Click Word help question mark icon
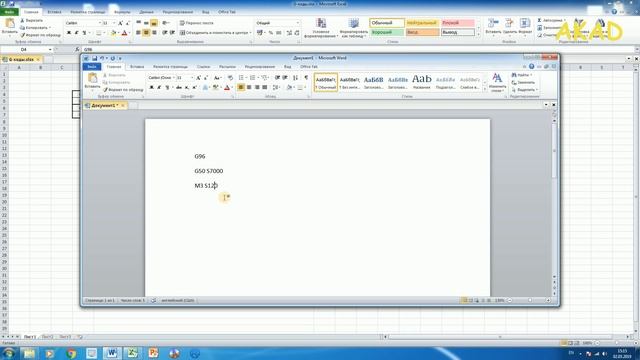The width and height of the screenshot is (640, 360). 531,67
